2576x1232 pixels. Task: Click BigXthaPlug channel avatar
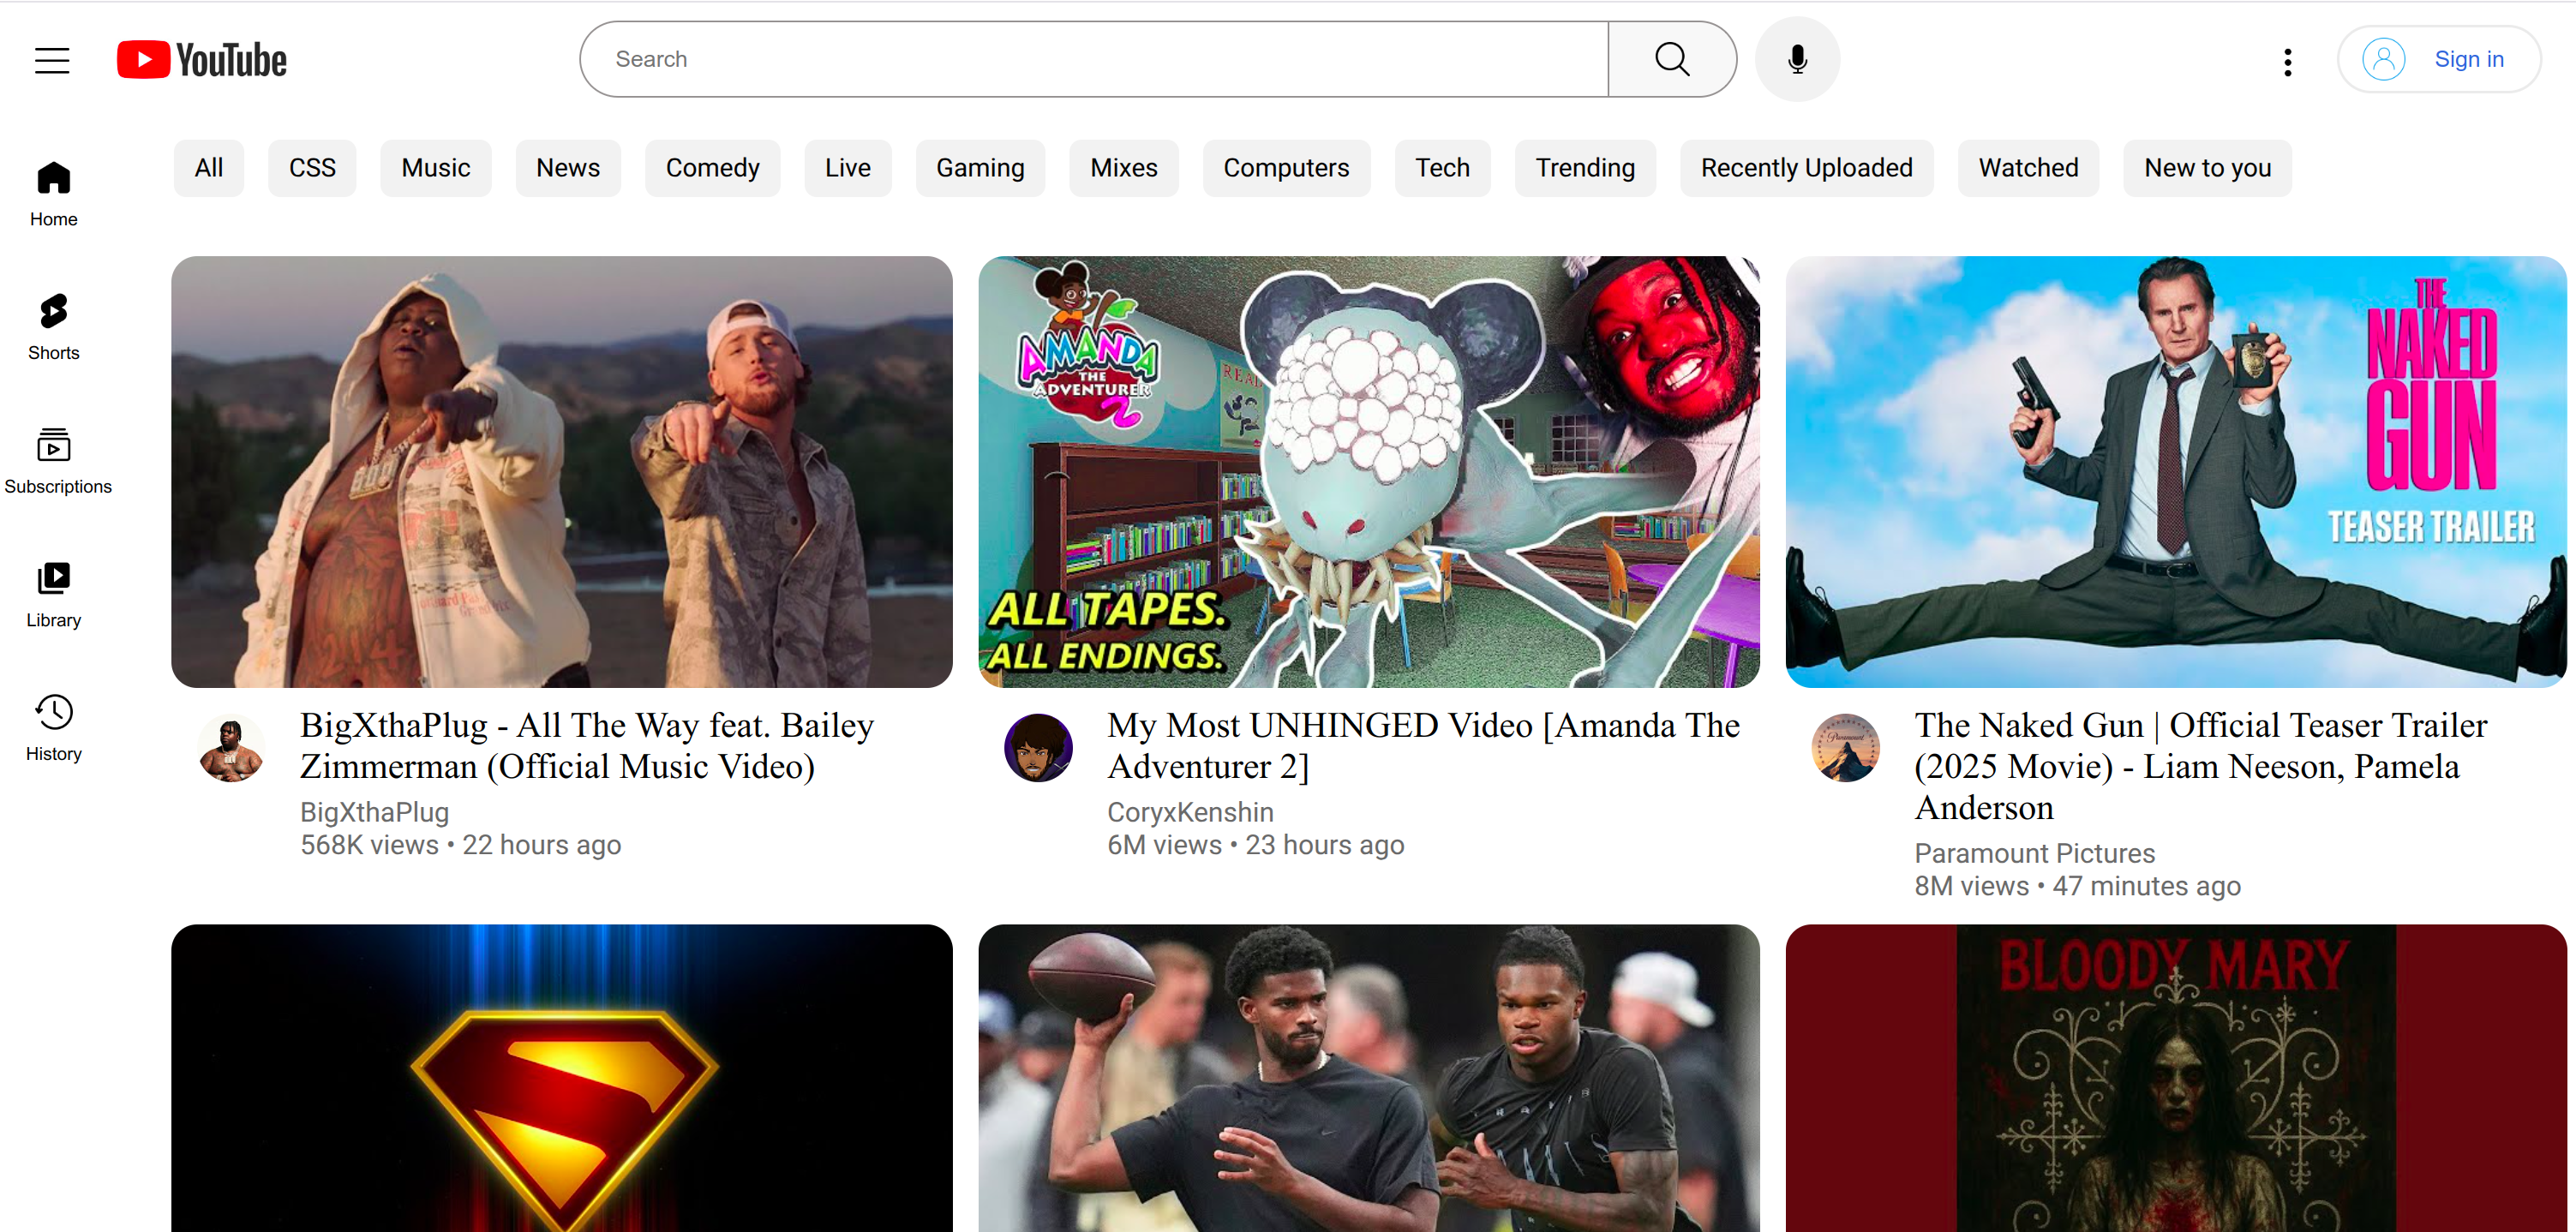pos(231,748)
